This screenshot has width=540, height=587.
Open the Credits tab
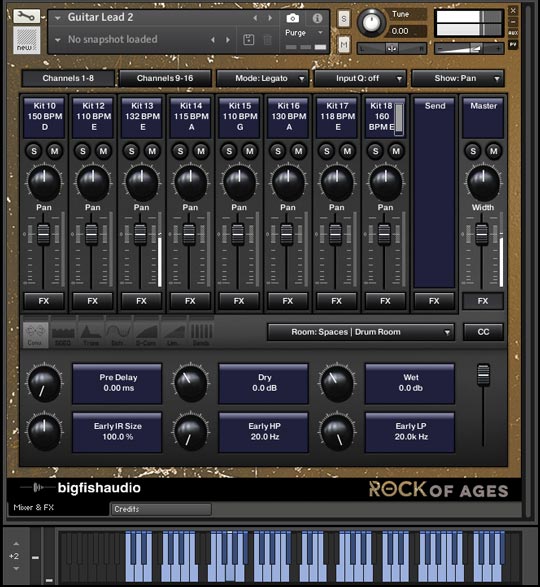point(161,509)
